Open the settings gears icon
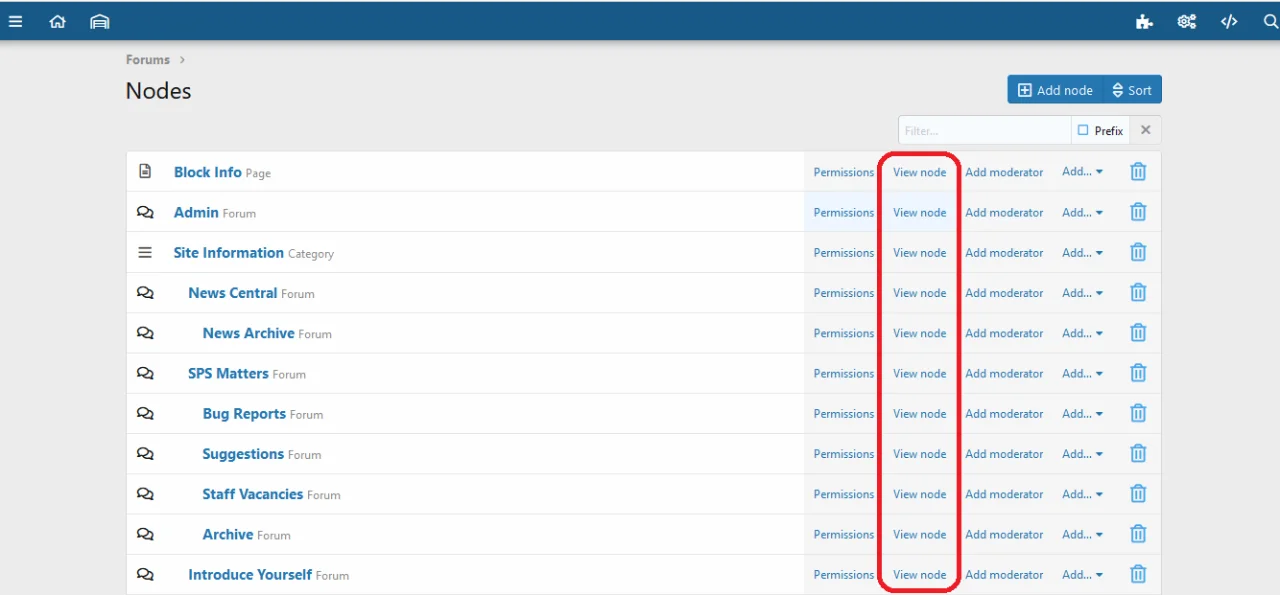Viewport: 1280px width, 595px height. point(1187,21)
